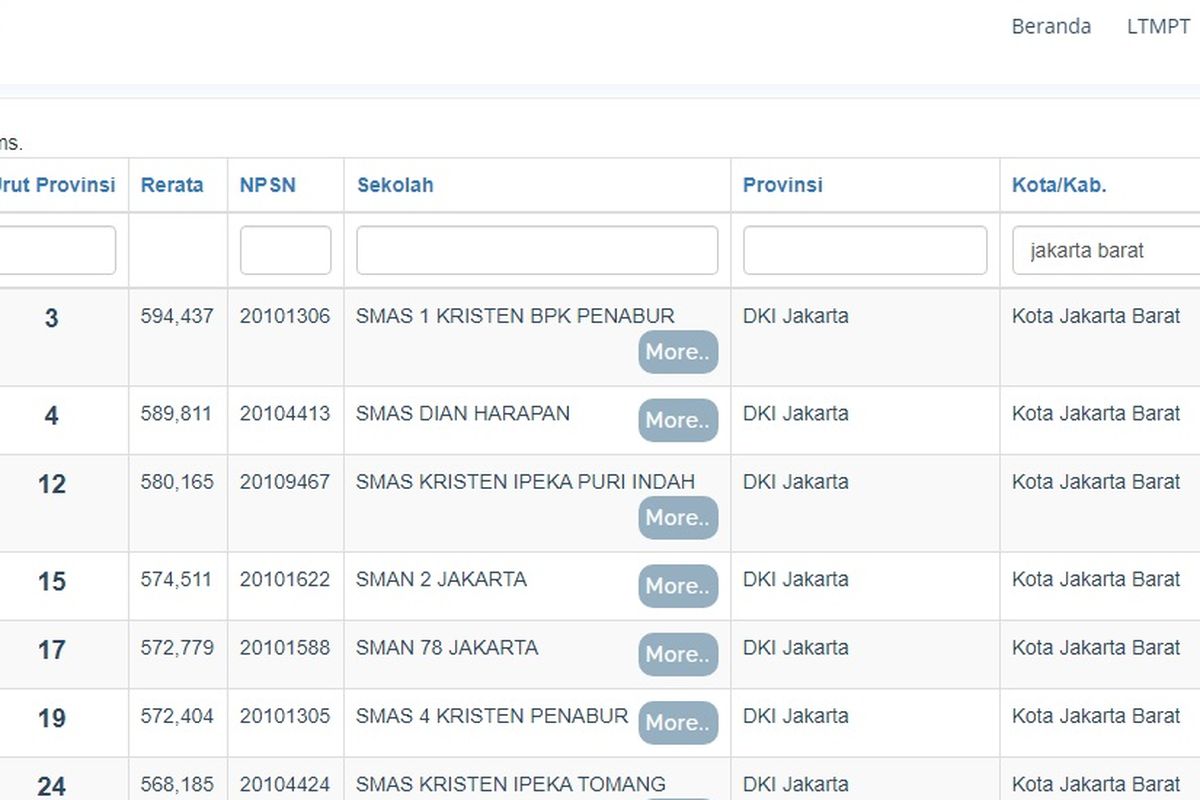The height and width of the screenshot is (800, 1200).
Task: Sort by Kota/Kab. column header
Action: [1058, 185]
